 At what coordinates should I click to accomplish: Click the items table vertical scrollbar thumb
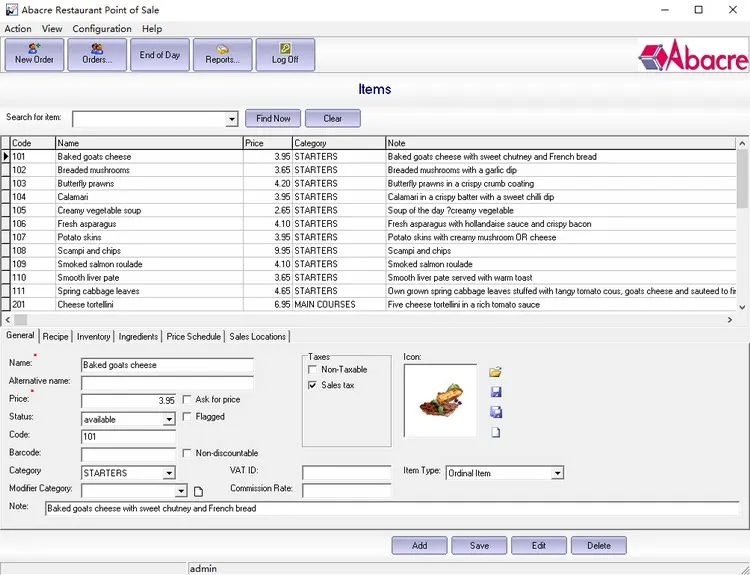pyautogui.click(x=742, y=178)
